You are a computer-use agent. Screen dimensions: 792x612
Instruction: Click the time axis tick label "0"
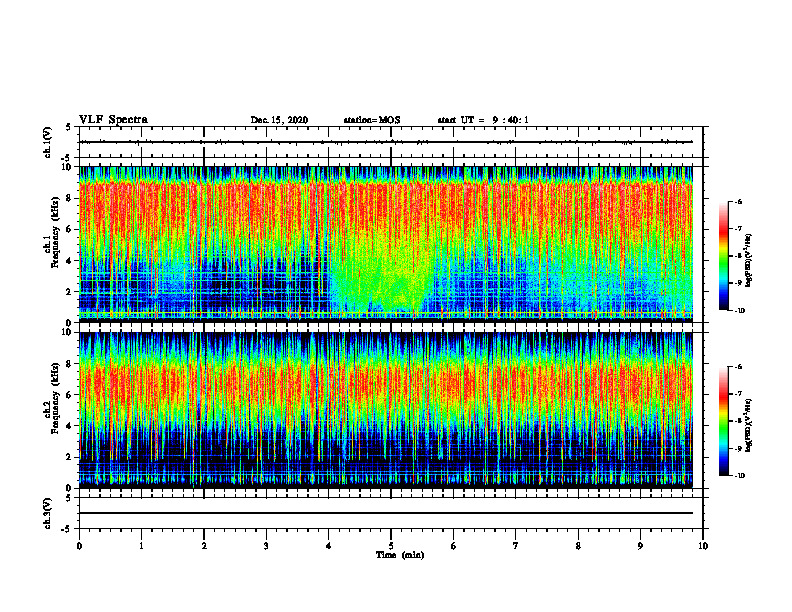79,546
